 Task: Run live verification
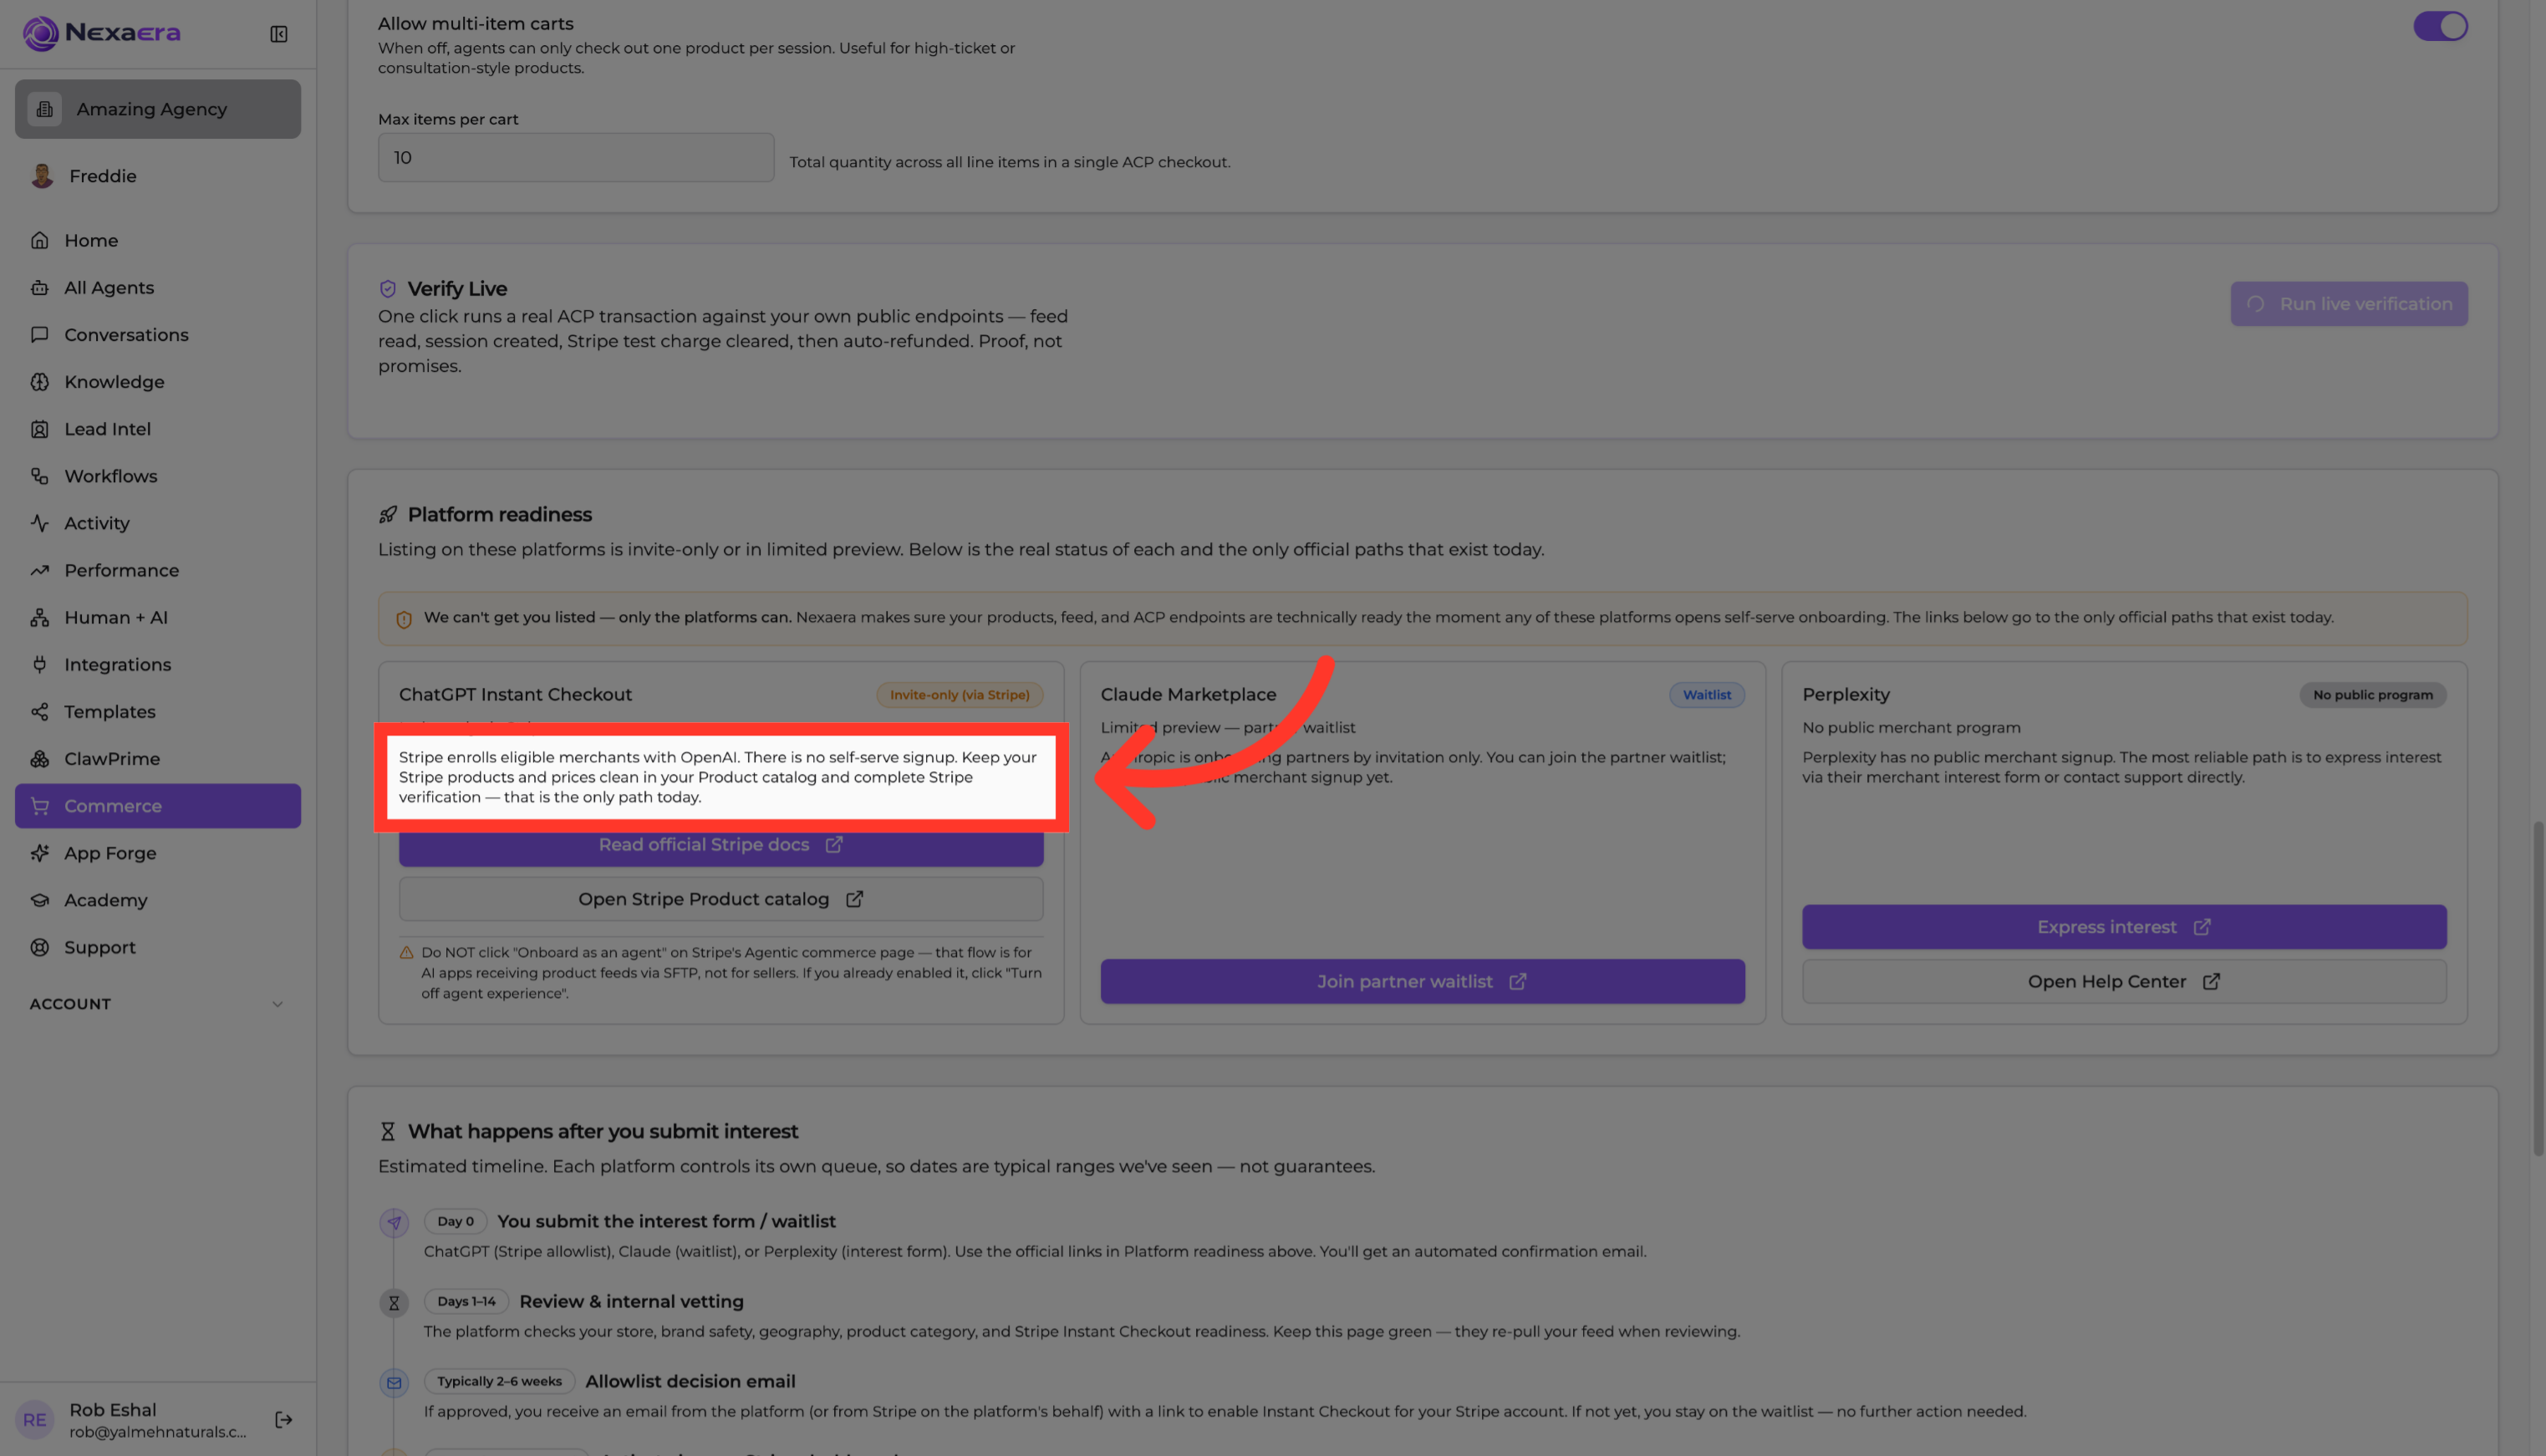click(2348, 304)
